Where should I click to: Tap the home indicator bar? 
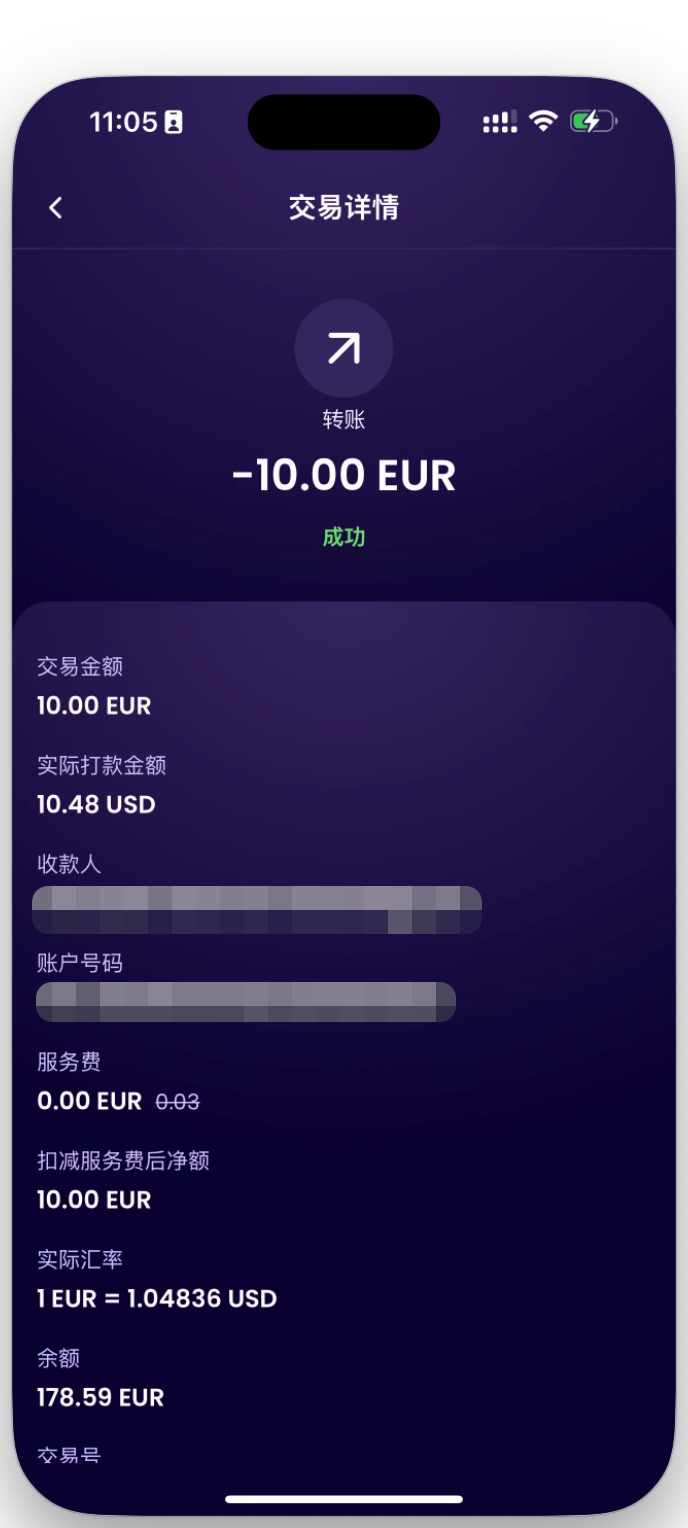[344, 1499]
